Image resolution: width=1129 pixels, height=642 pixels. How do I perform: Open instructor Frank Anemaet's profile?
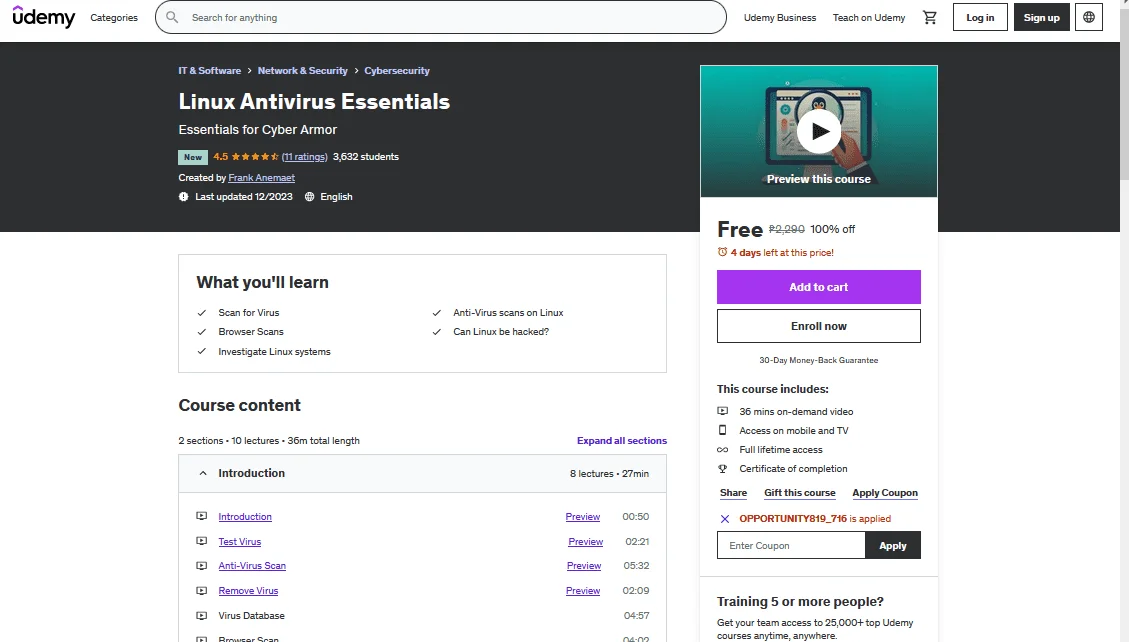(x=261, y=178)
